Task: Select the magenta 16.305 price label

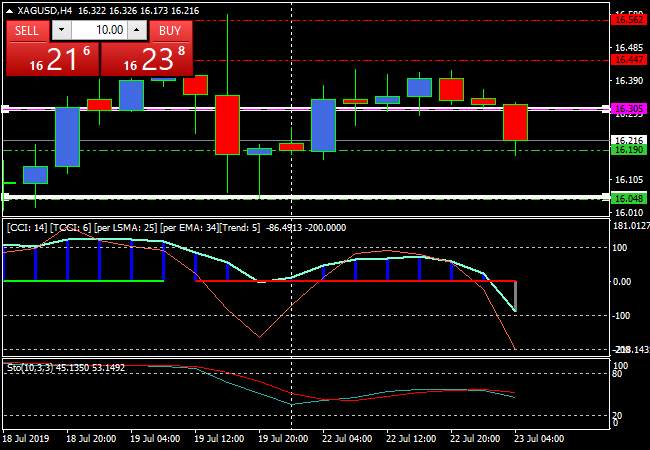Action: pos(629,108)
